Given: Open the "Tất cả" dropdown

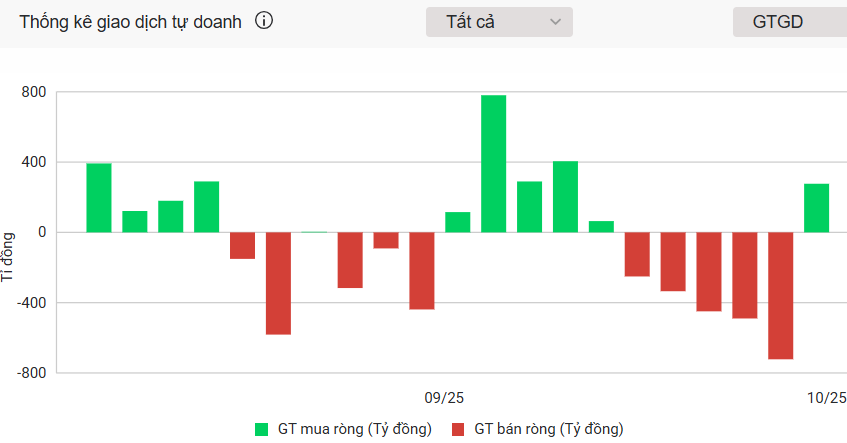Looking at the screenshot, I should tap(498, 22).
